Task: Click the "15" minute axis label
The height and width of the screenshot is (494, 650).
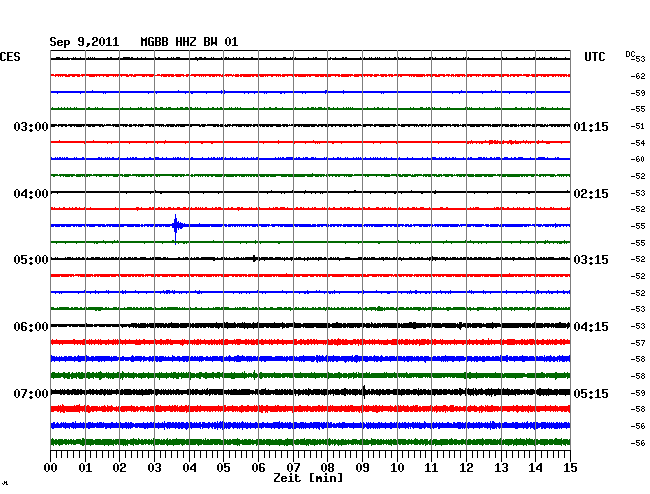Action: 570,468
